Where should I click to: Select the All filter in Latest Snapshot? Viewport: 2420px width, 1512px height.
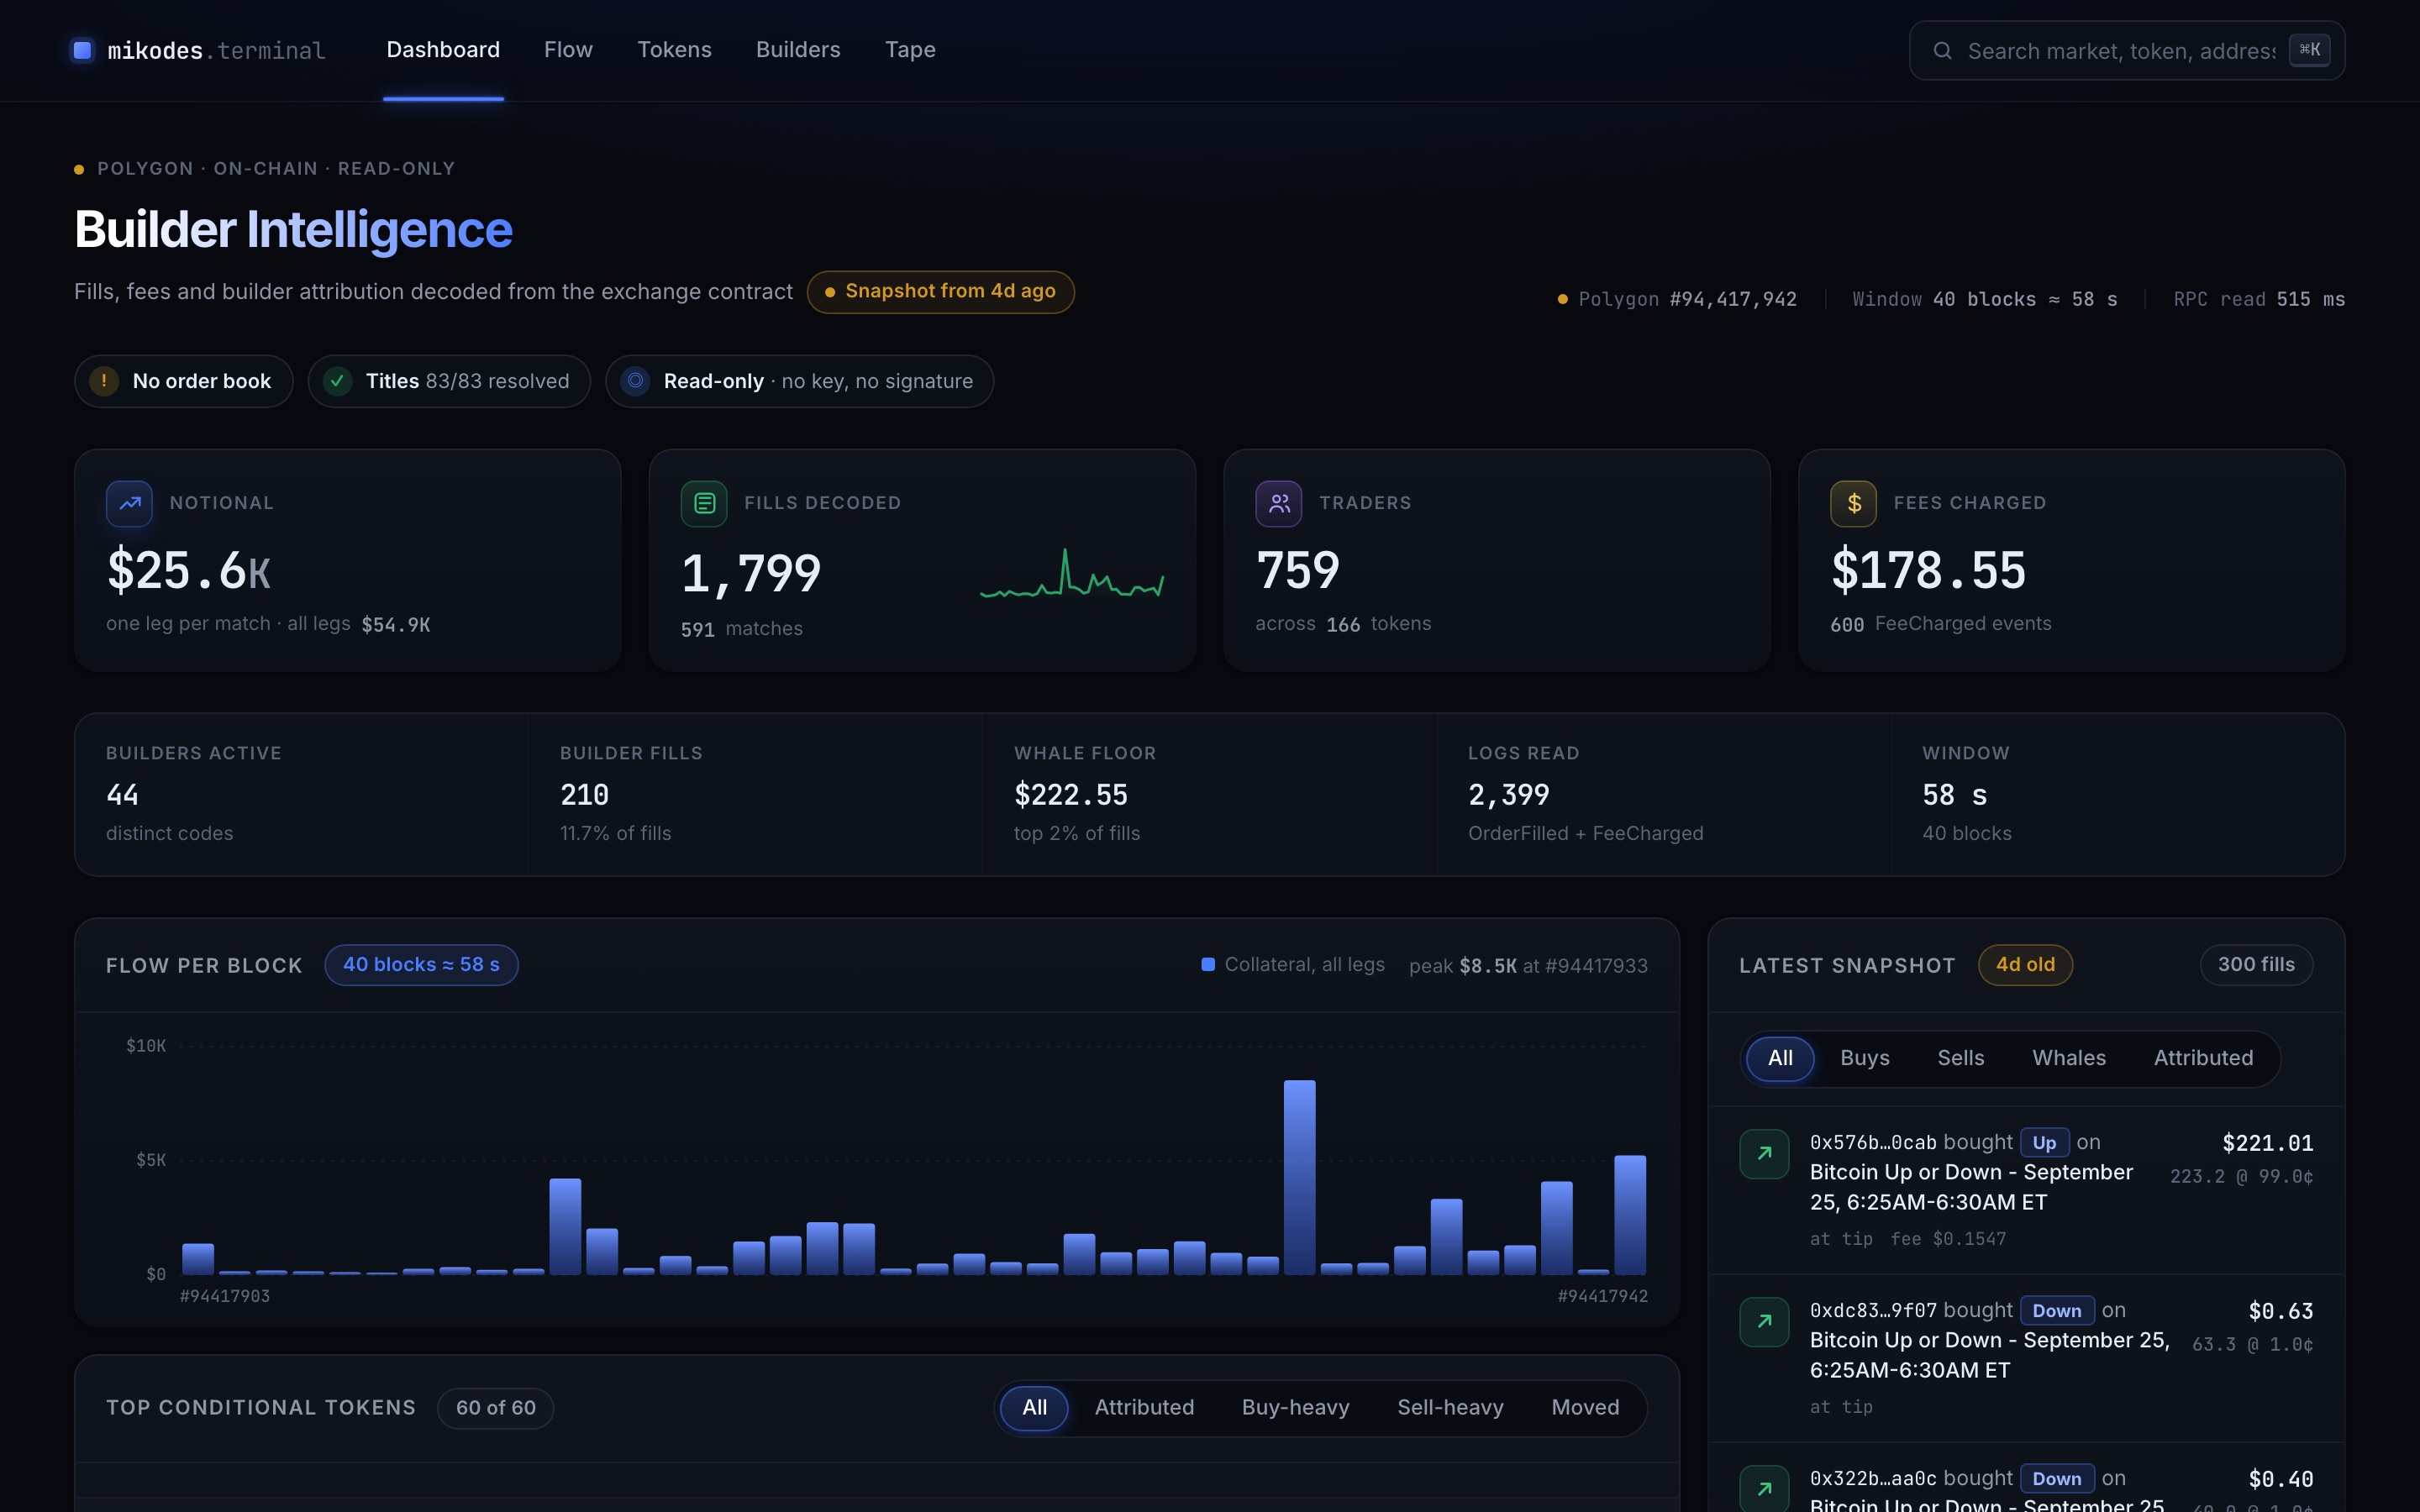tap(1780, 1058)
